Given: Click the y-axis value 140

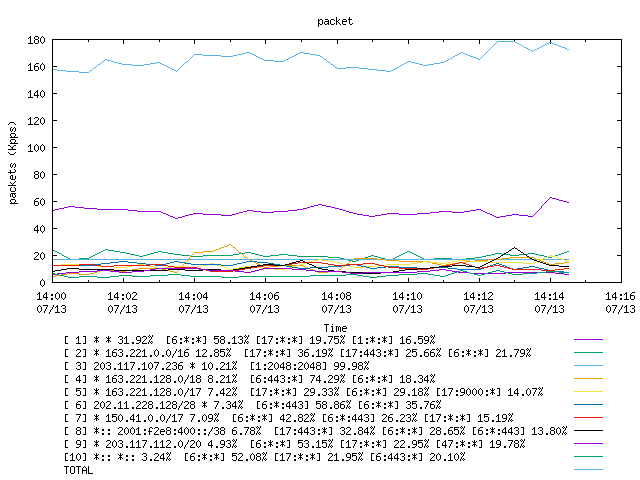Looking at the screenshot, I should tap(36, 94).
